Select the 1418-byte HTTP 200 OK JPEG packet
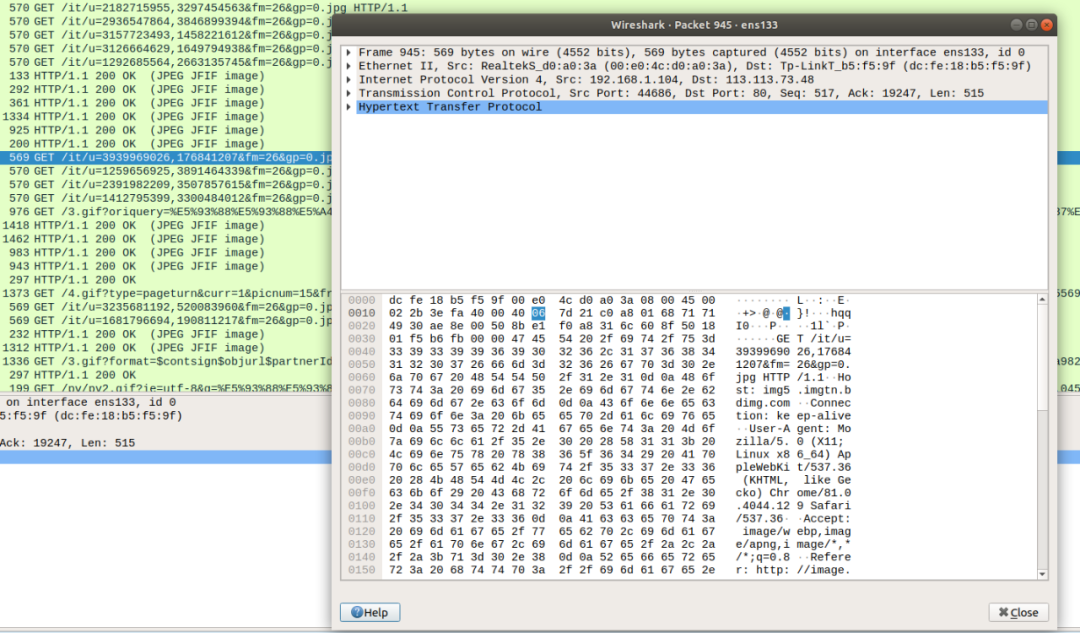This screenshot has width=1080, height=633. click(166, 225)
